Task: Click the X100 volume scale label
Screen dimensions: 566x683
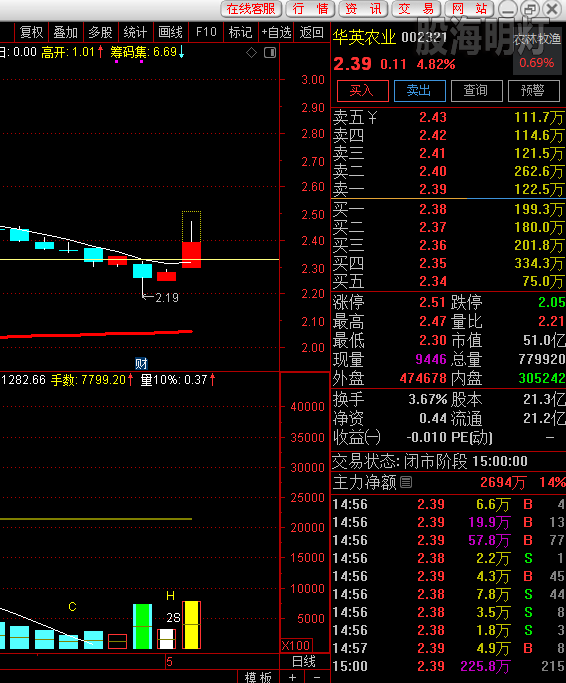Action: tap(296, 646)
